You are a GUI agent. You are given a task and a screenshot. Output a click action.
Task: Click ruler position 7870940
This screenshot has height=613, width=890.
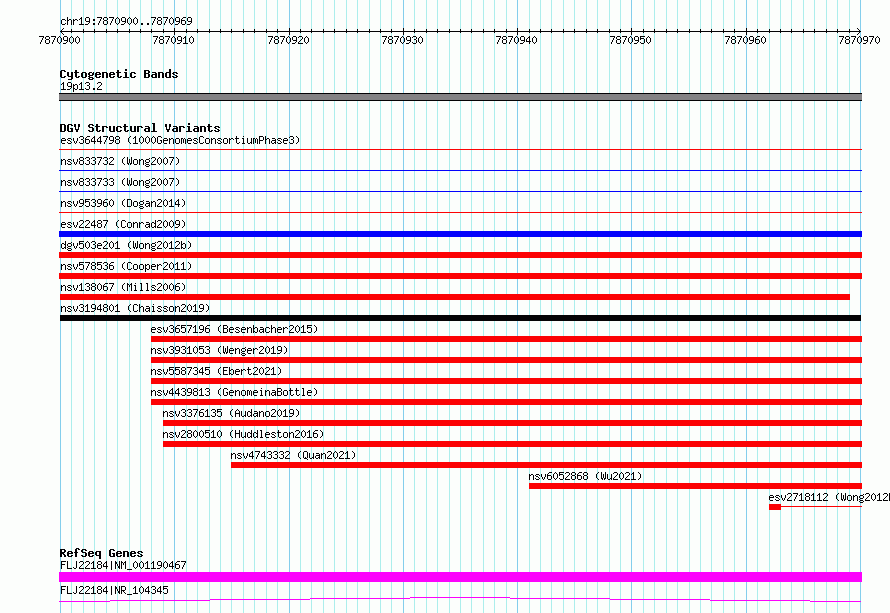[x=517, y=40]
